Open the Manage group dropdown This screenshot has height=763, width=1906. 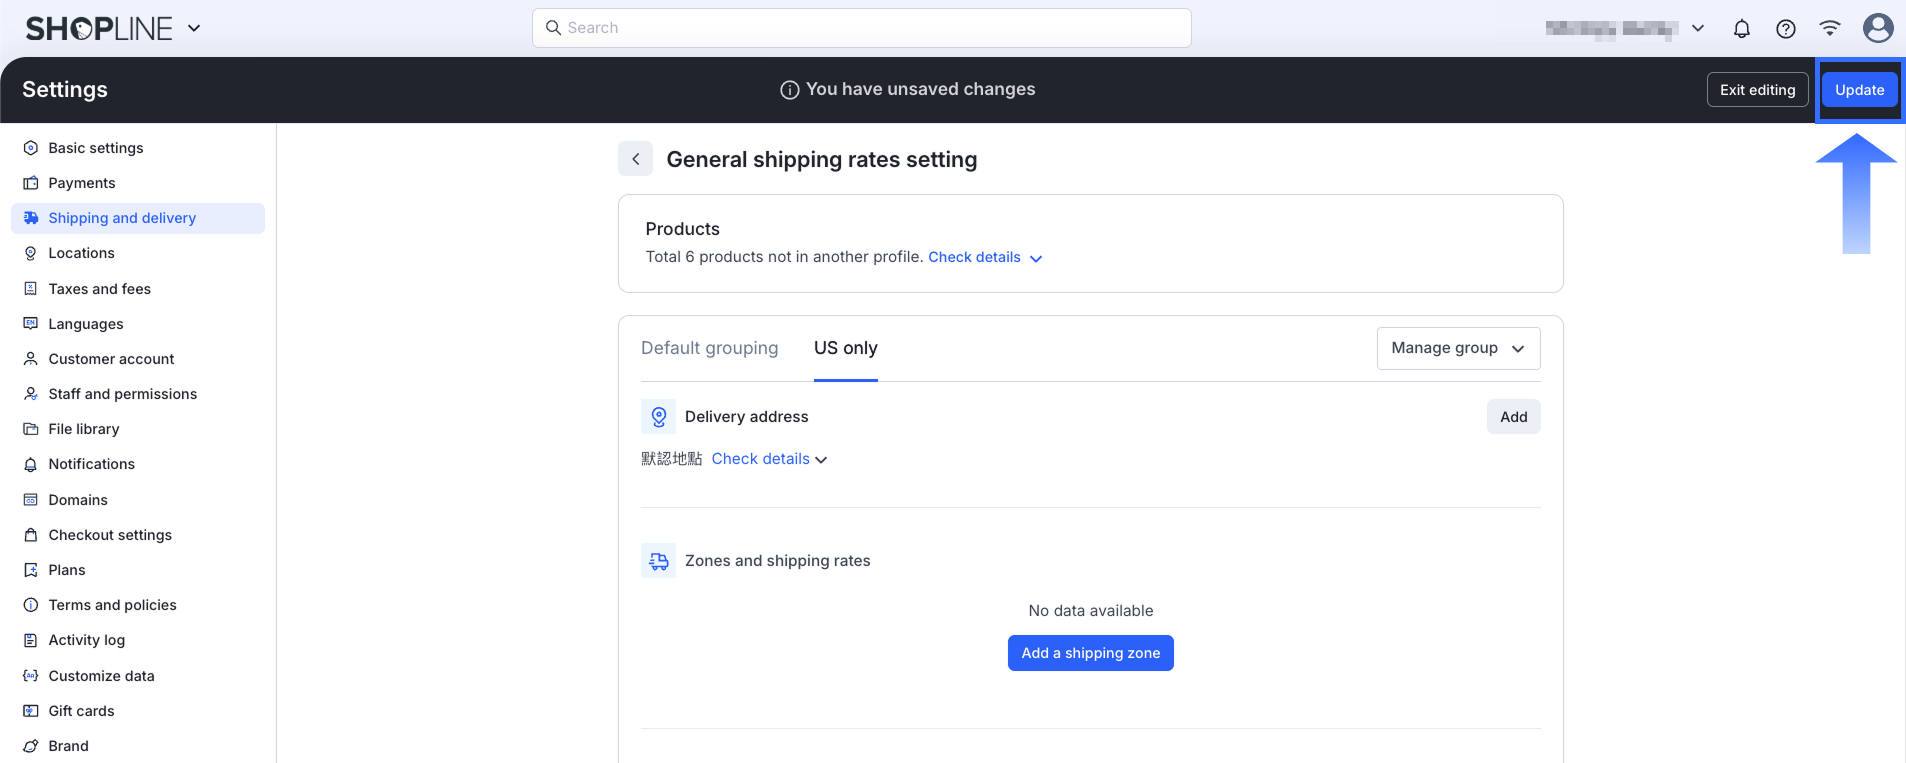1457,348
